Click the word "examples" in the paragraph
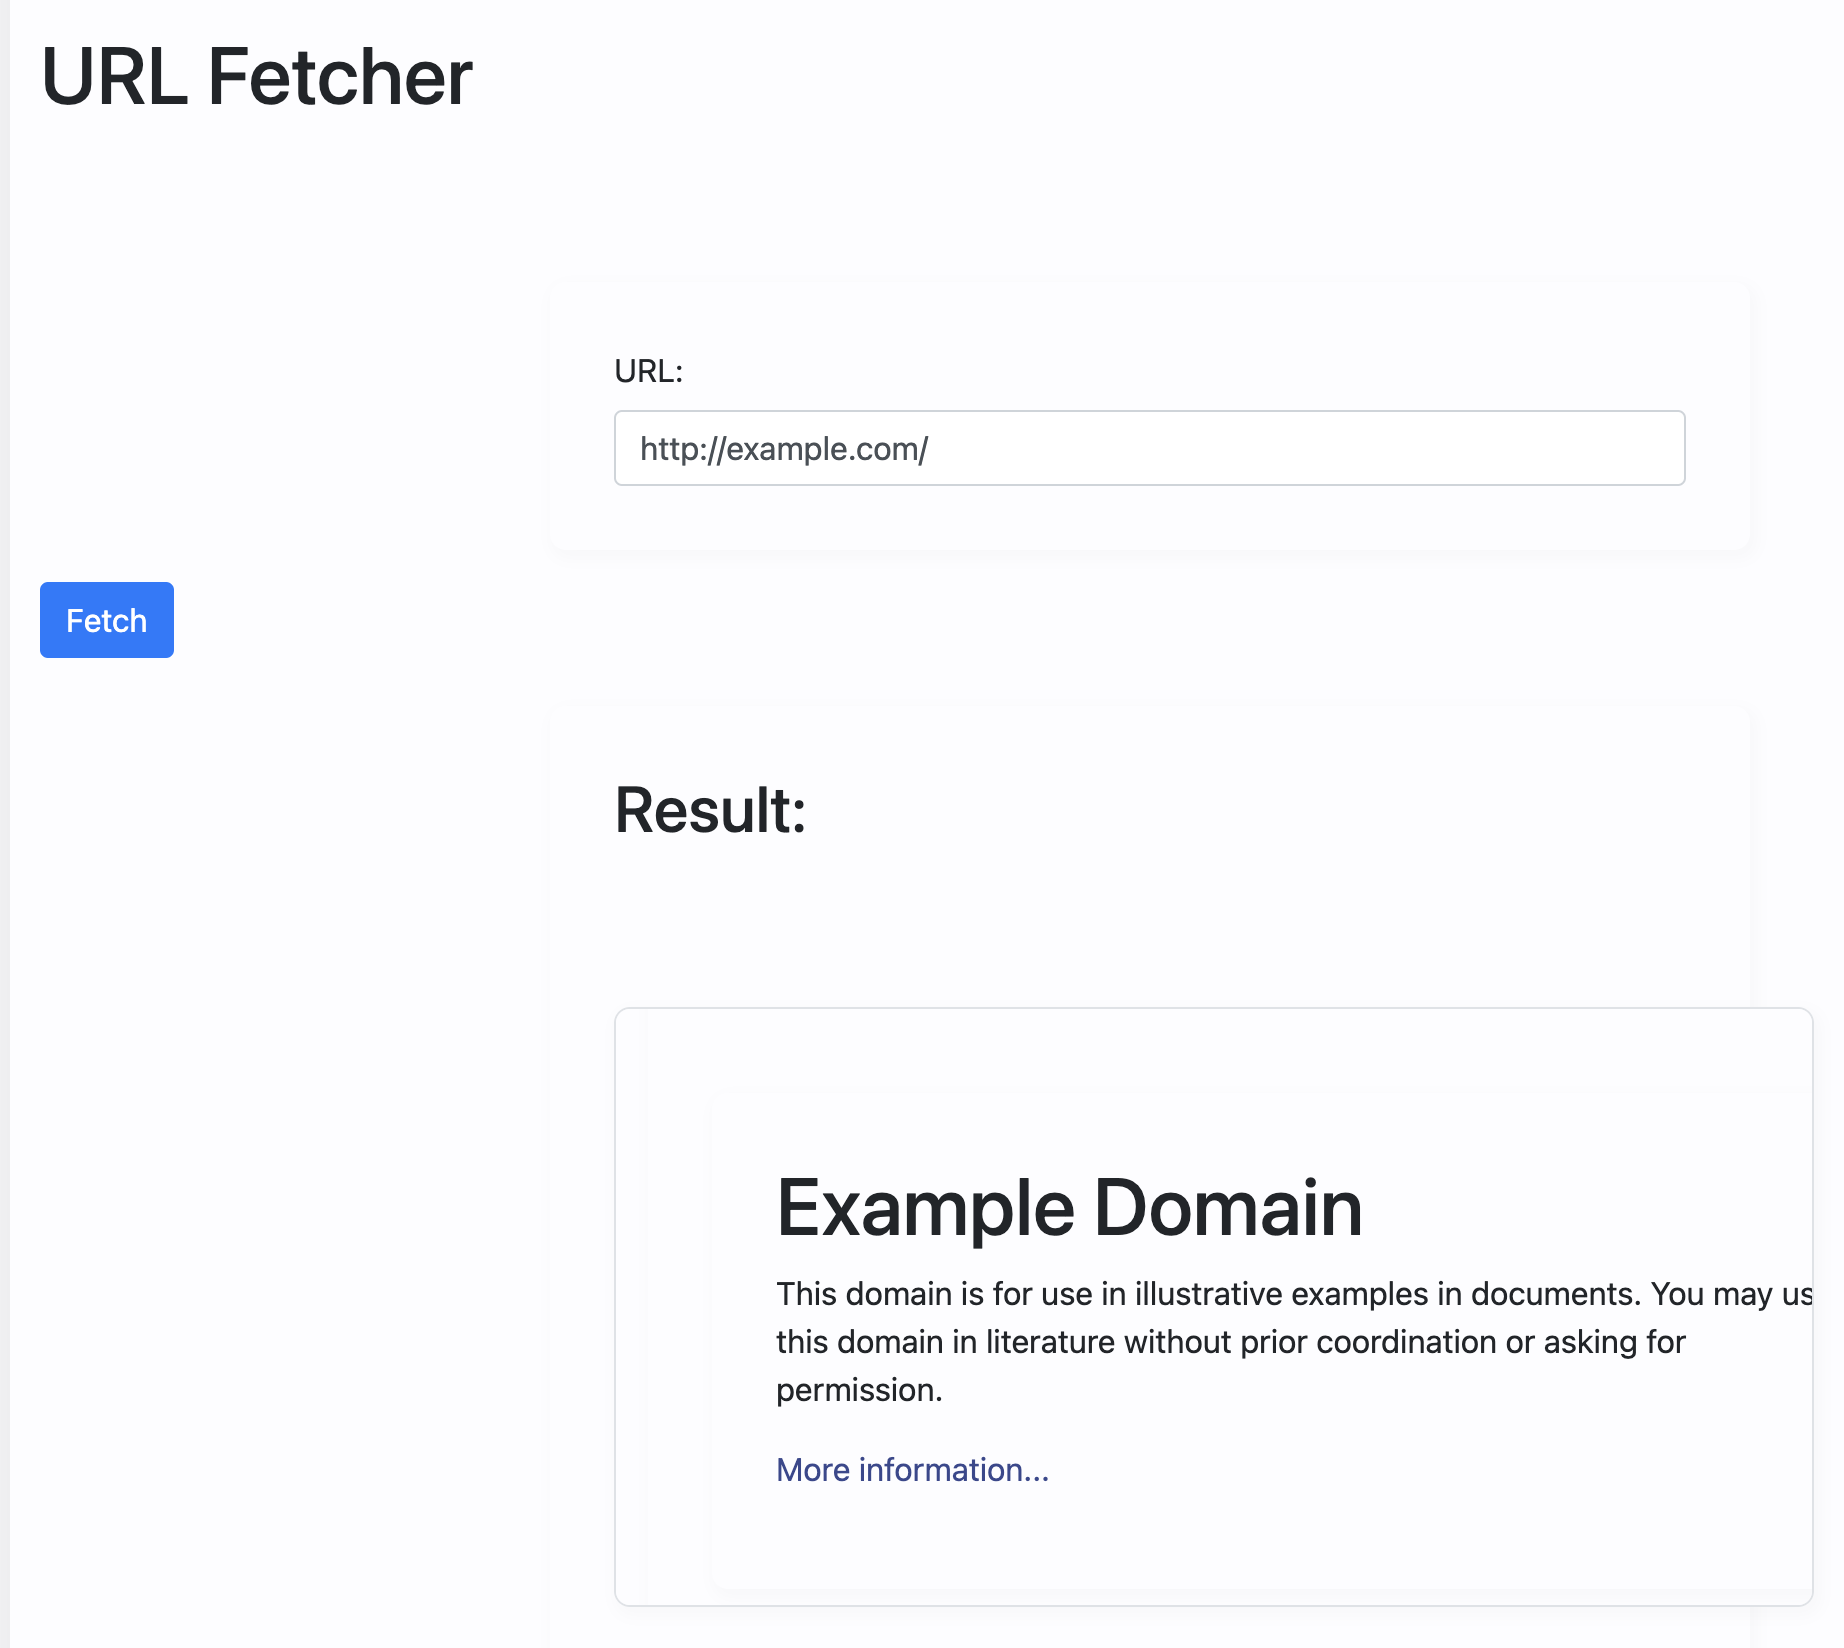1844x1648 pixels. click(1360, 1294)
